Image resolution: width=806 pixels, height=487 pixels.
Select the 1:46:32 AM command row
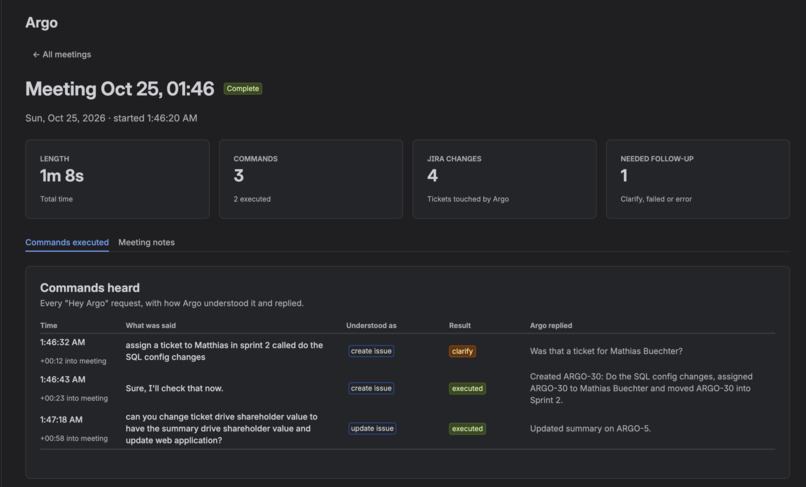[x=407, y=351]
